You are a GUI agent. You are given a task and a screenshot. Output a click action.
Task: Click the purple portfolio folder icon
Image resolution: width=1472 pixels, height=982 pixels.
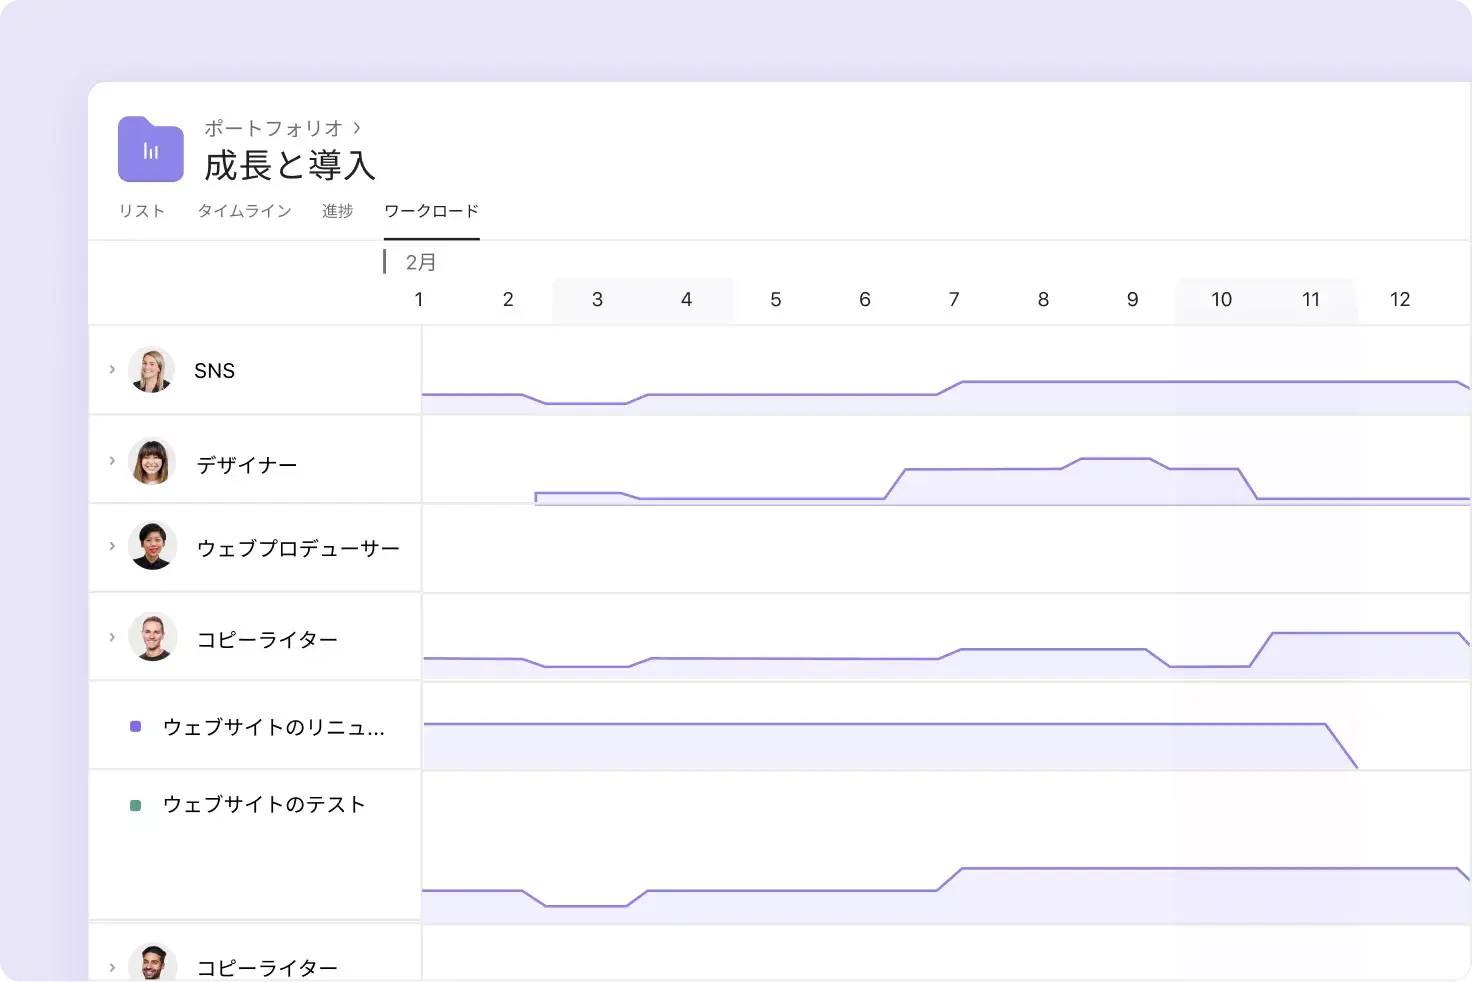150,149
